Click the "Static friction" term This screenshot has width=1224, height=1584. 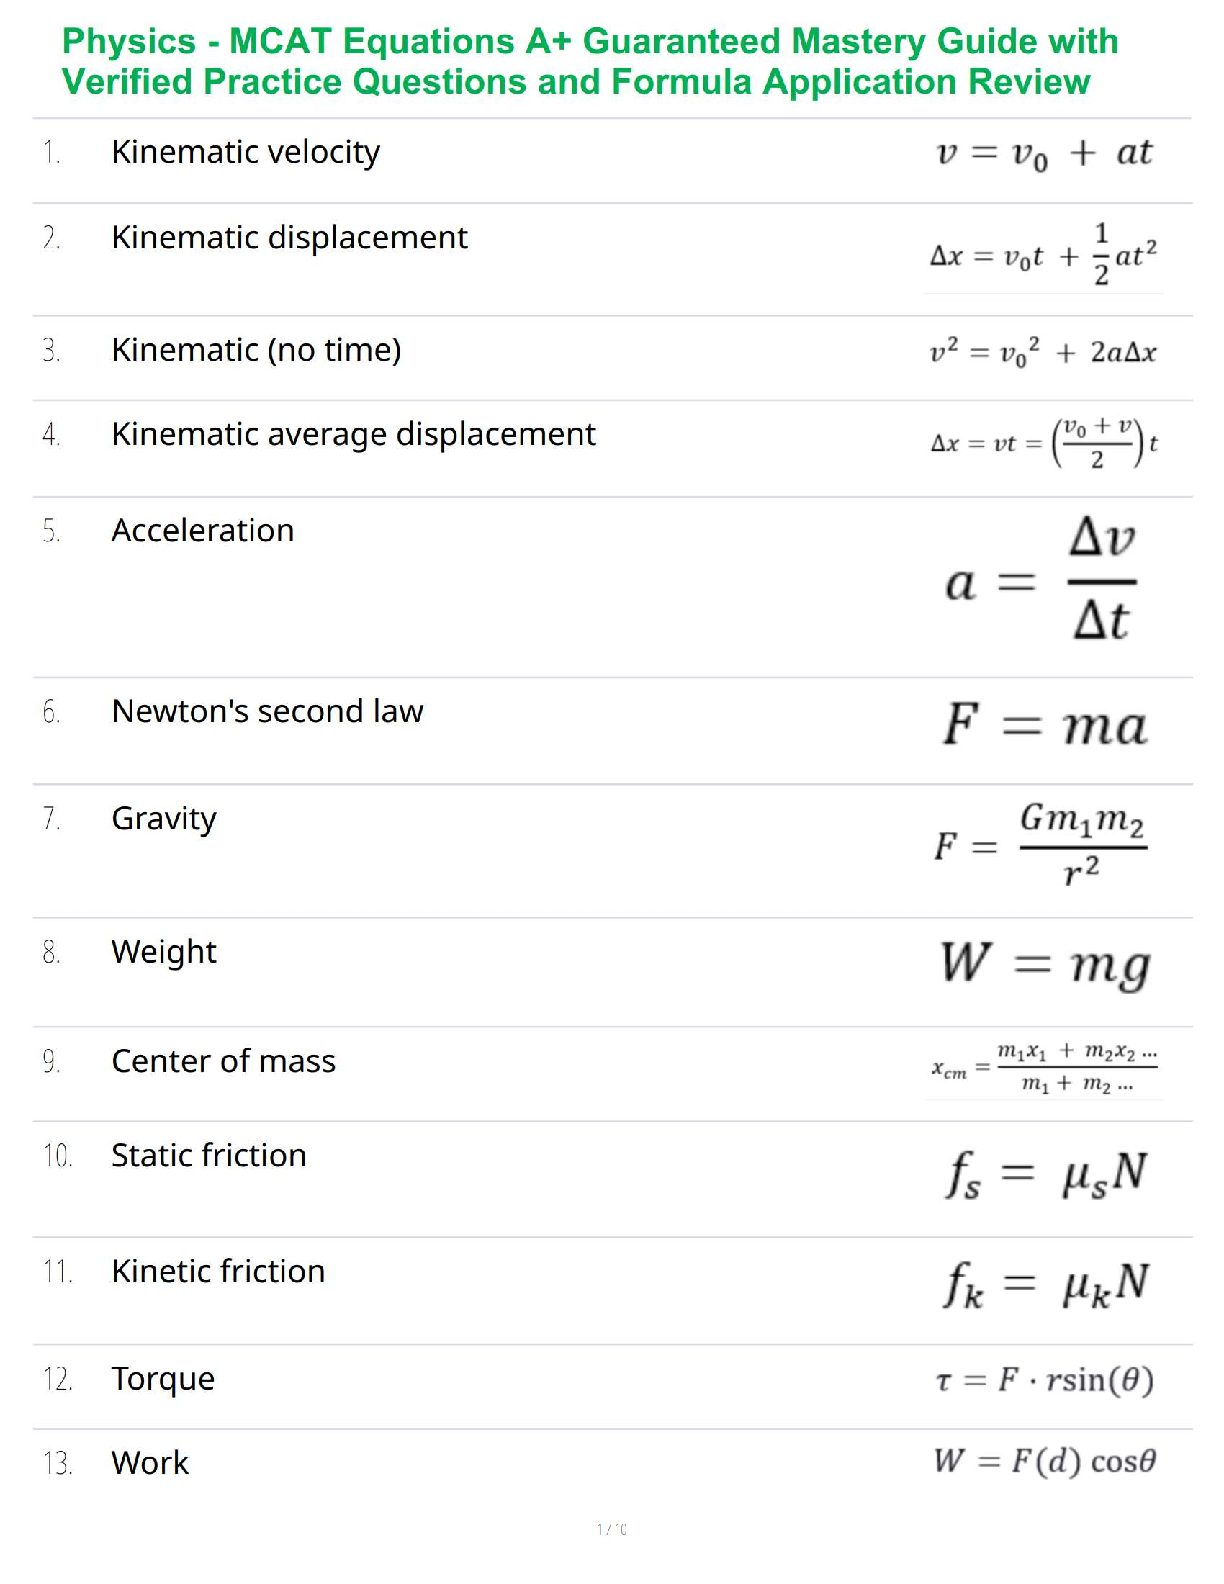[x=208, y=1155]
